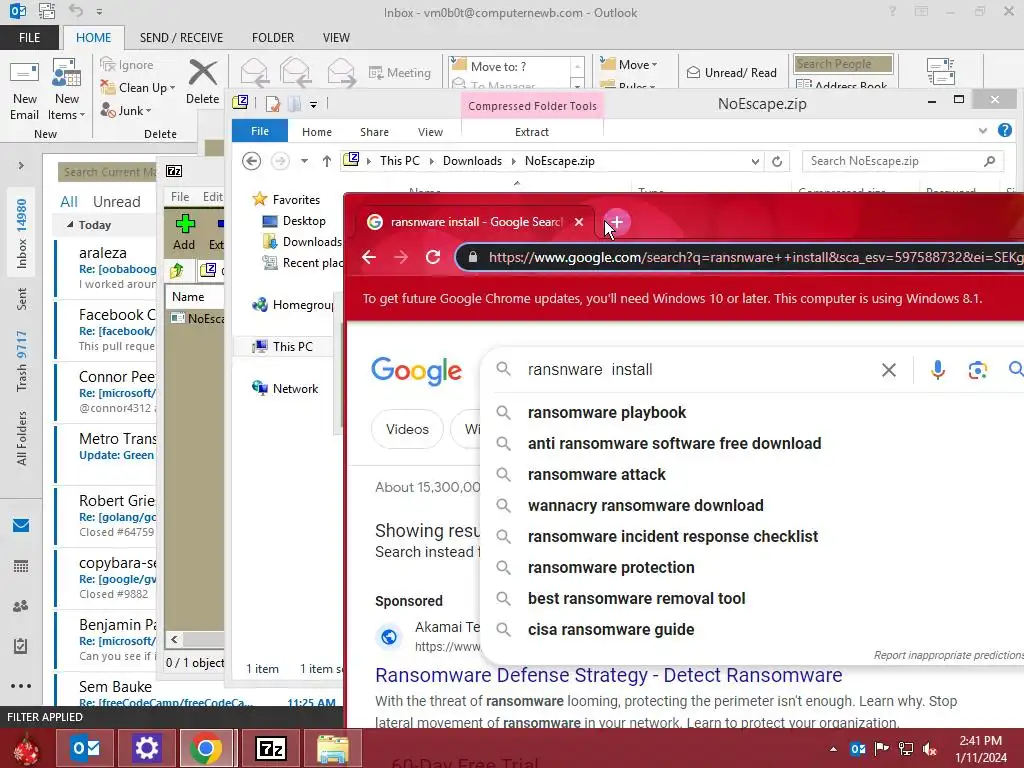Click Explorer File tab in NoEscape.zip window

[x=260, y=131]
